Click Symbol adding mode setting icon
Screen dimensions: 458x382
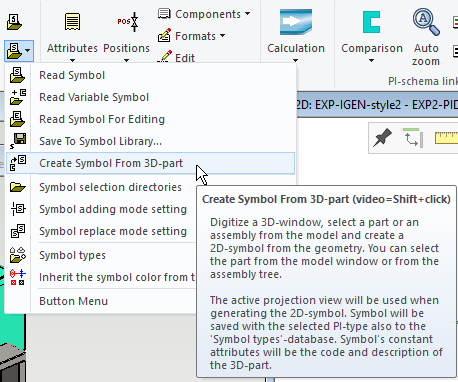tap(18, 209)
